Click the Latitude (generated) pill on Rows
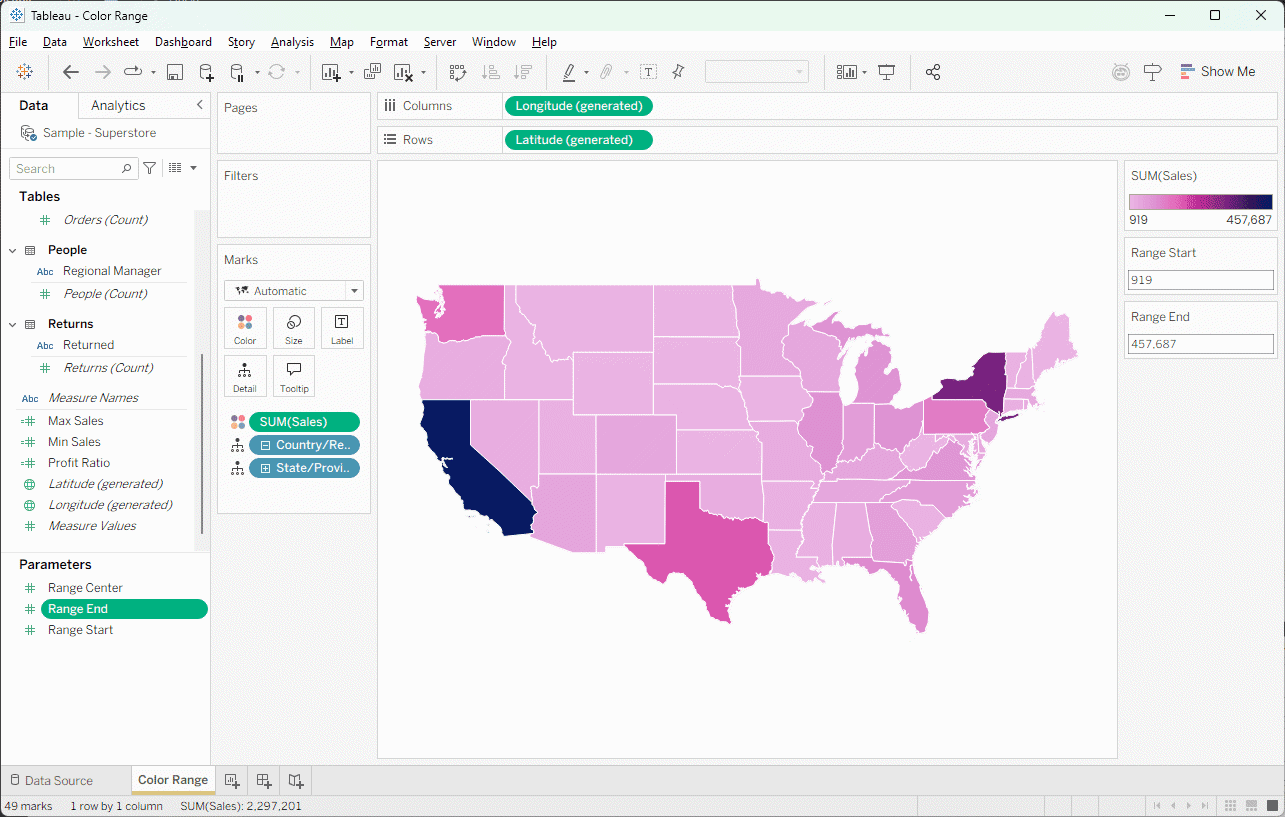Screen dimensions: 1285x817 (579, 140)
